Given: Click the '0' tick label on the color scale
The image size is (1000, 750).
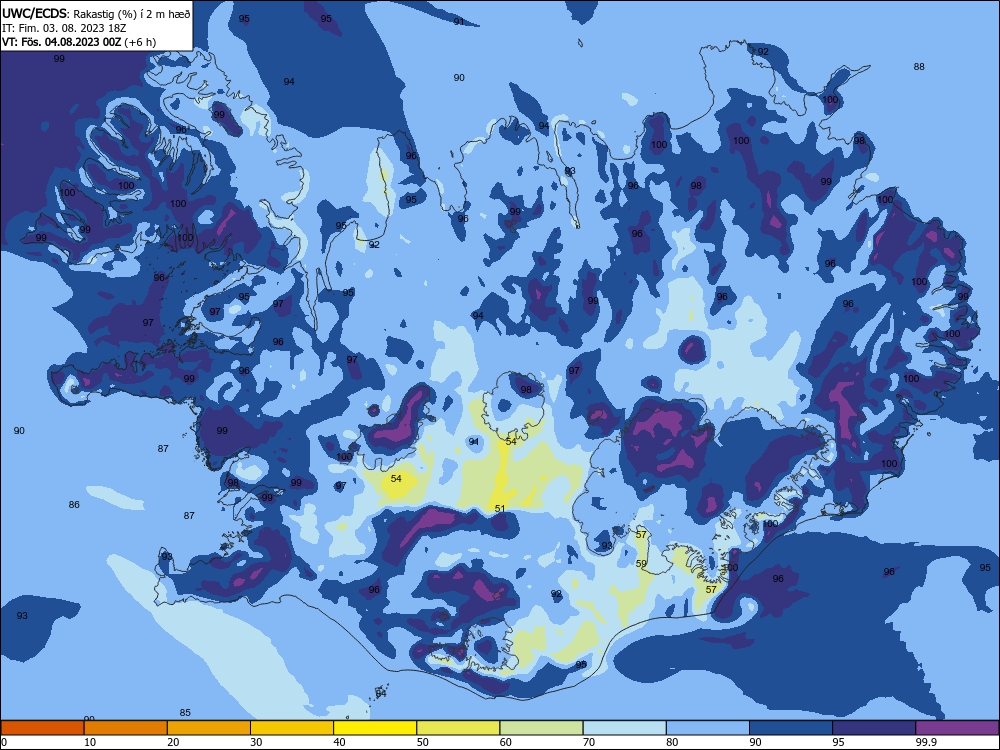Looking at the screenshot, I should tap(4, 742).
